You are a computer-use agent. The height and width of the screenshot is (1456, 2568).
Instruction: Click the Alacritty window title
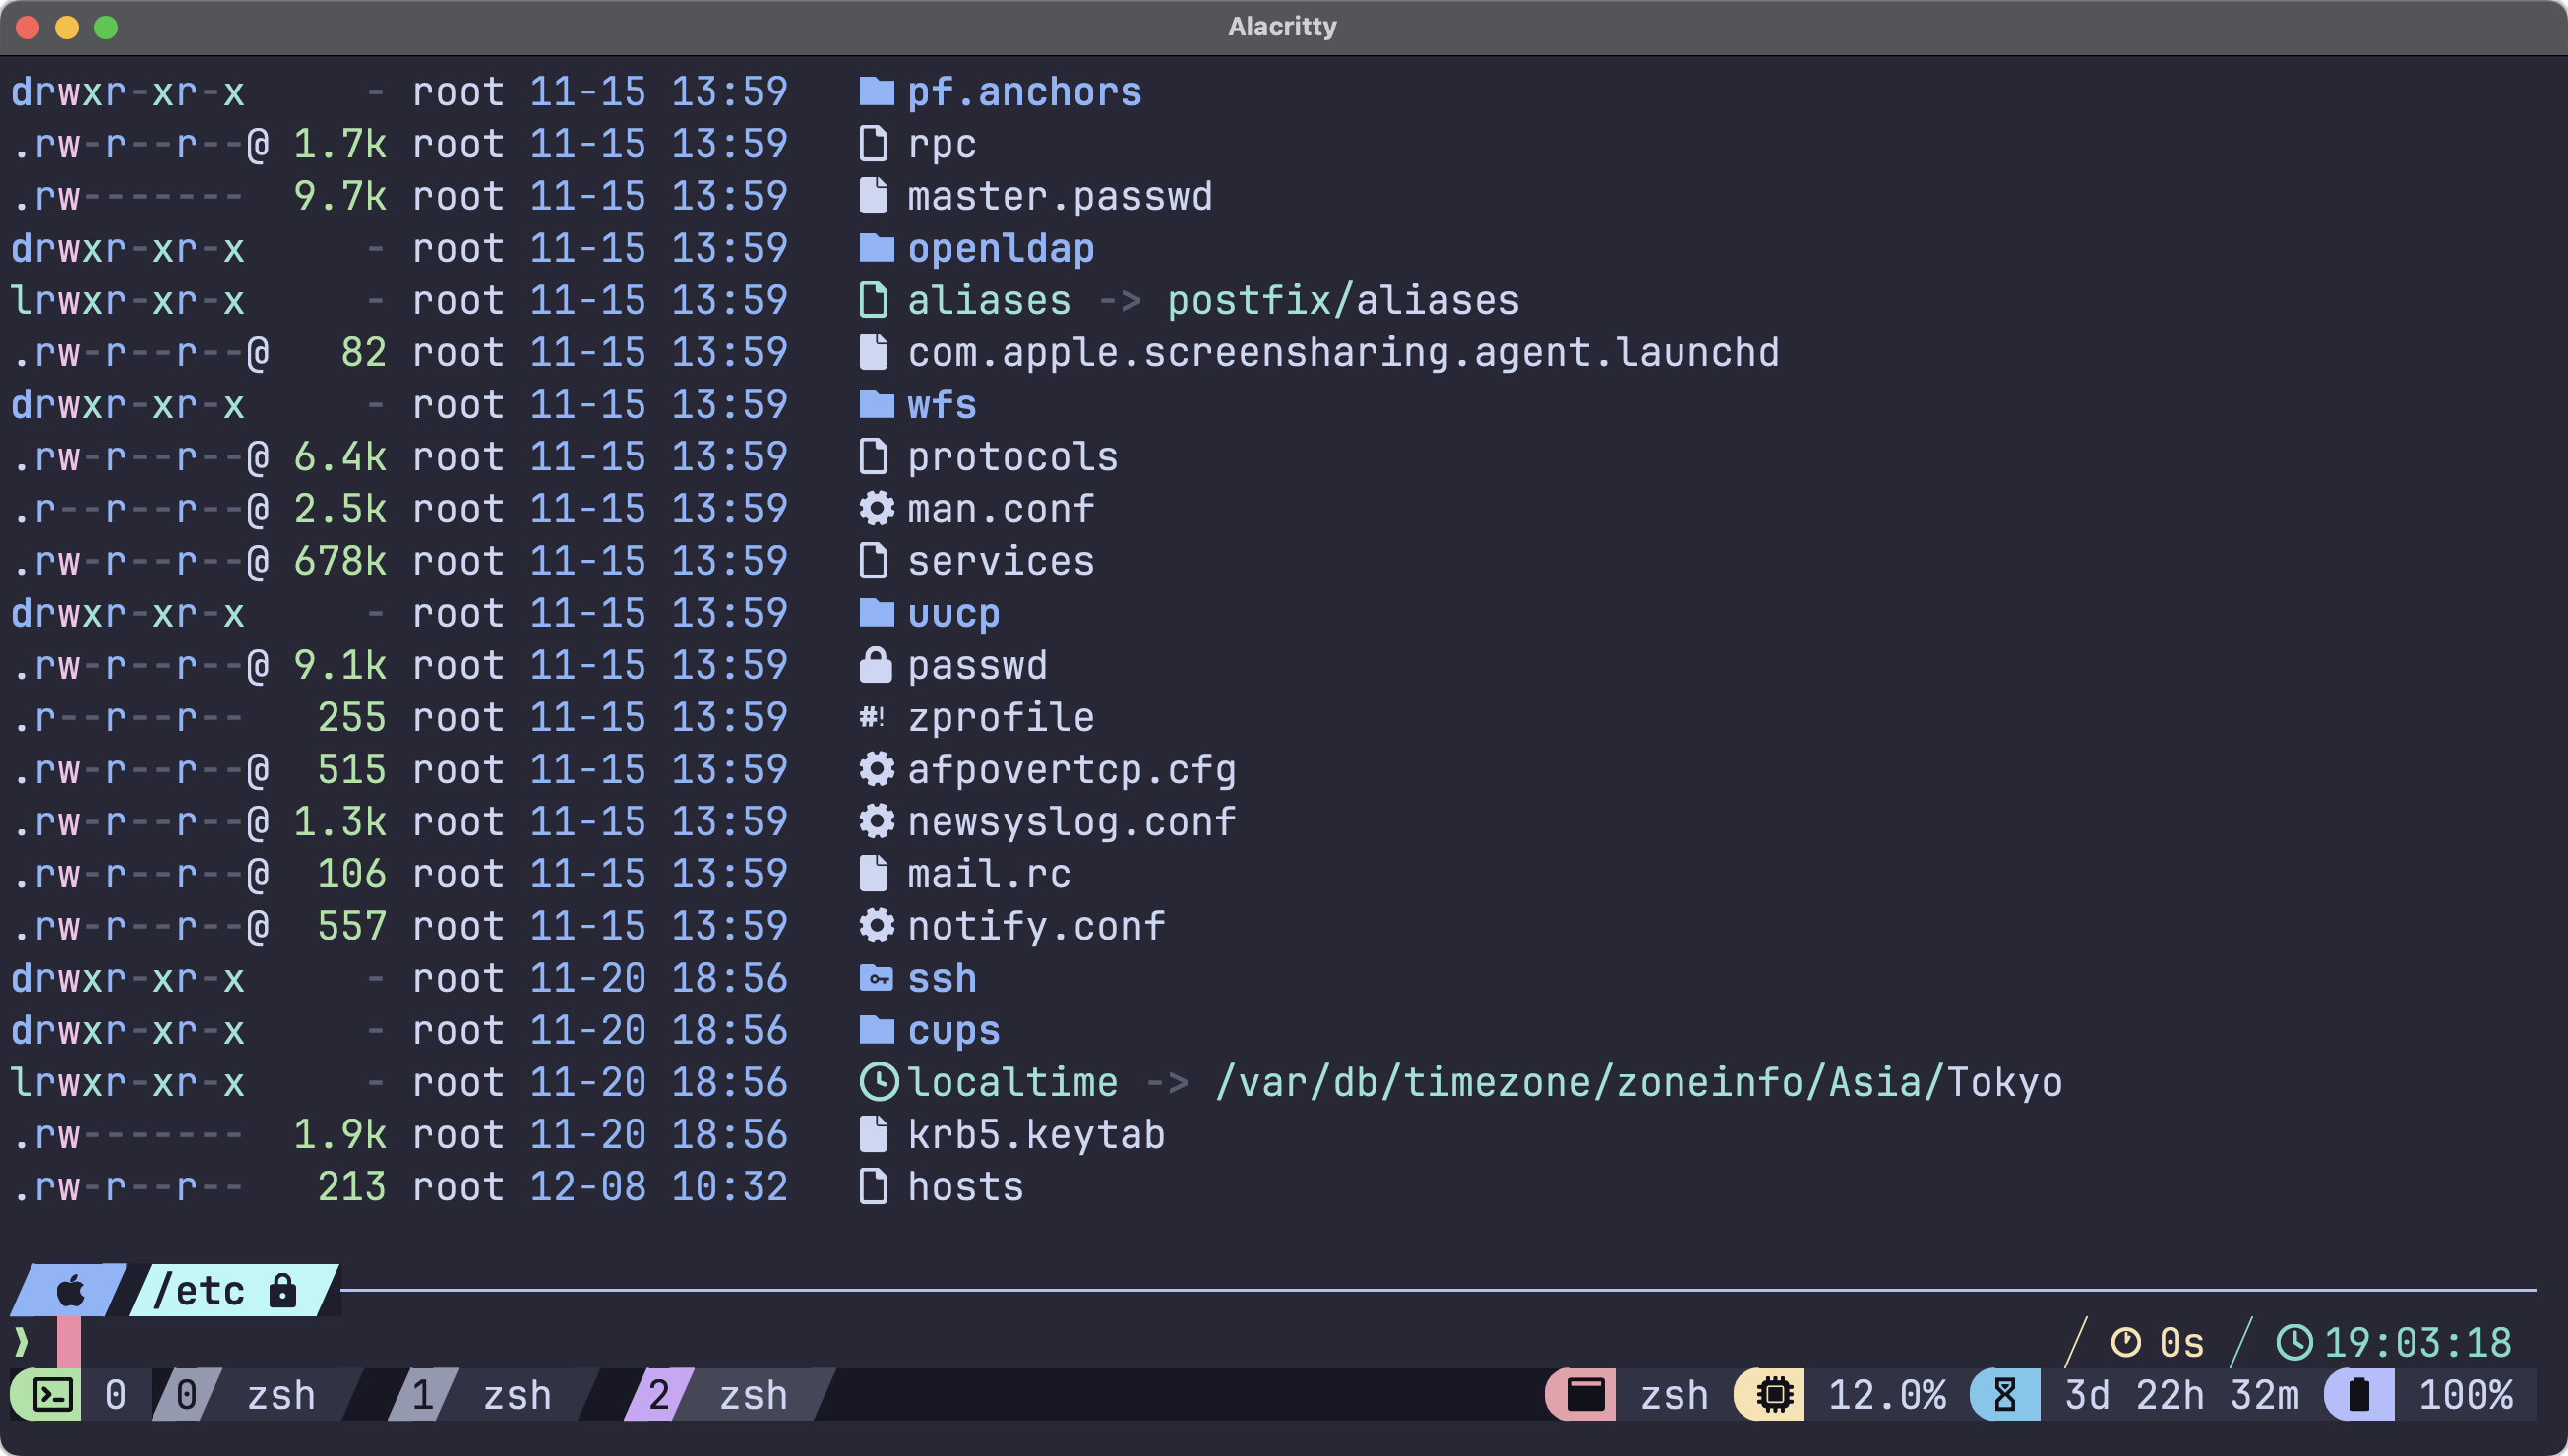pos(1282,26)
